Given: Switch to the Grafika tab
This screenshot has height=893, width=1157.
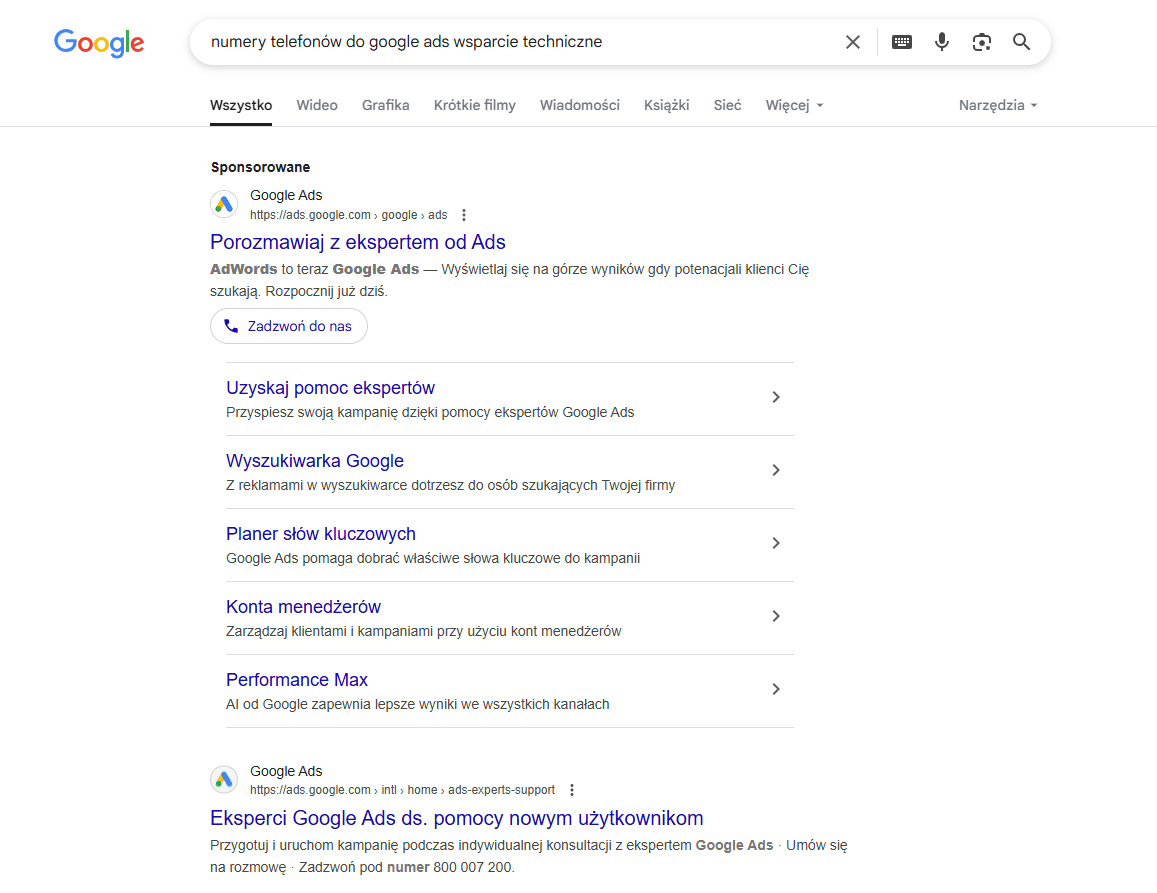Looking at the screenshot, I should (x=385, y=105).
